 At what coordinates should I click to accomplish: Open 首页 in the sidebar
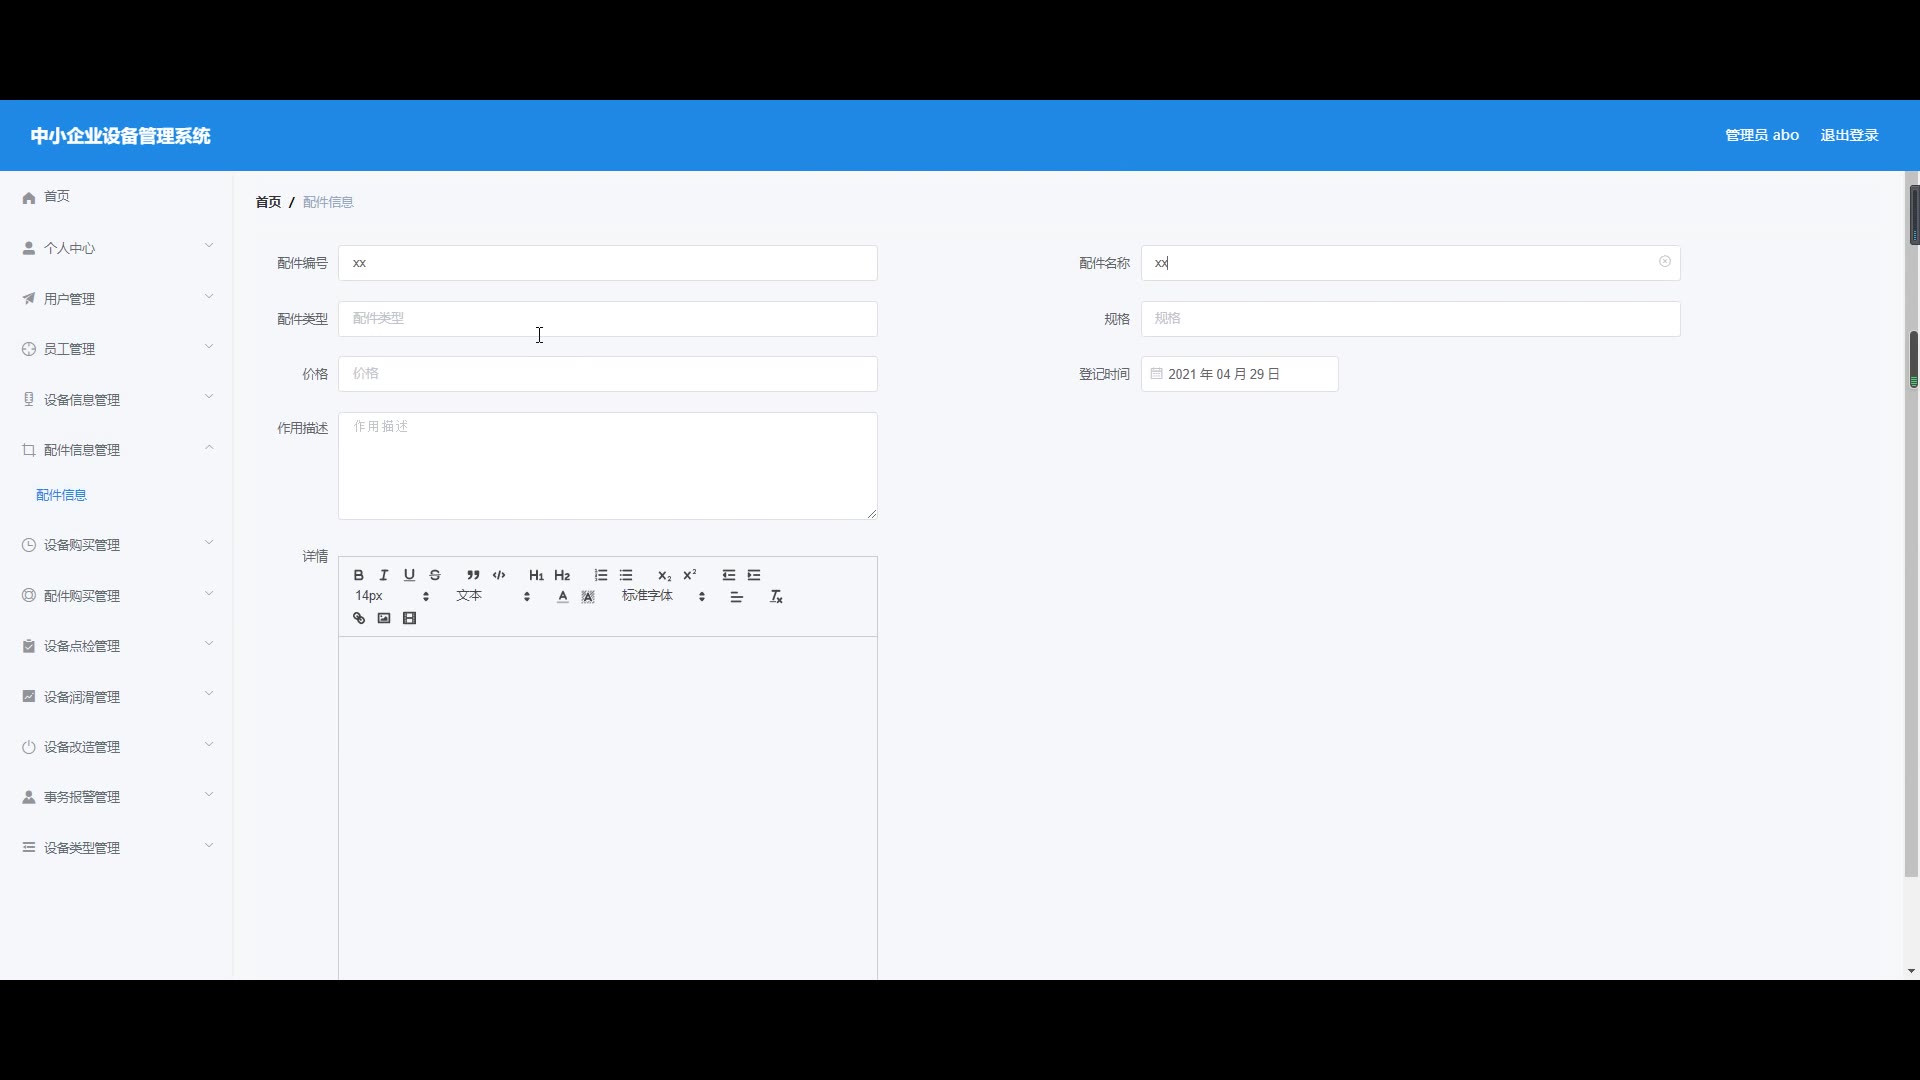(57, 197)
